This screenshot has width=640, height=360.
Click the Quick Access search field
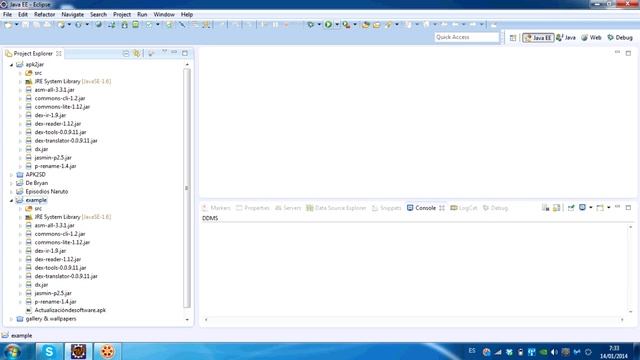pos(467,37)
